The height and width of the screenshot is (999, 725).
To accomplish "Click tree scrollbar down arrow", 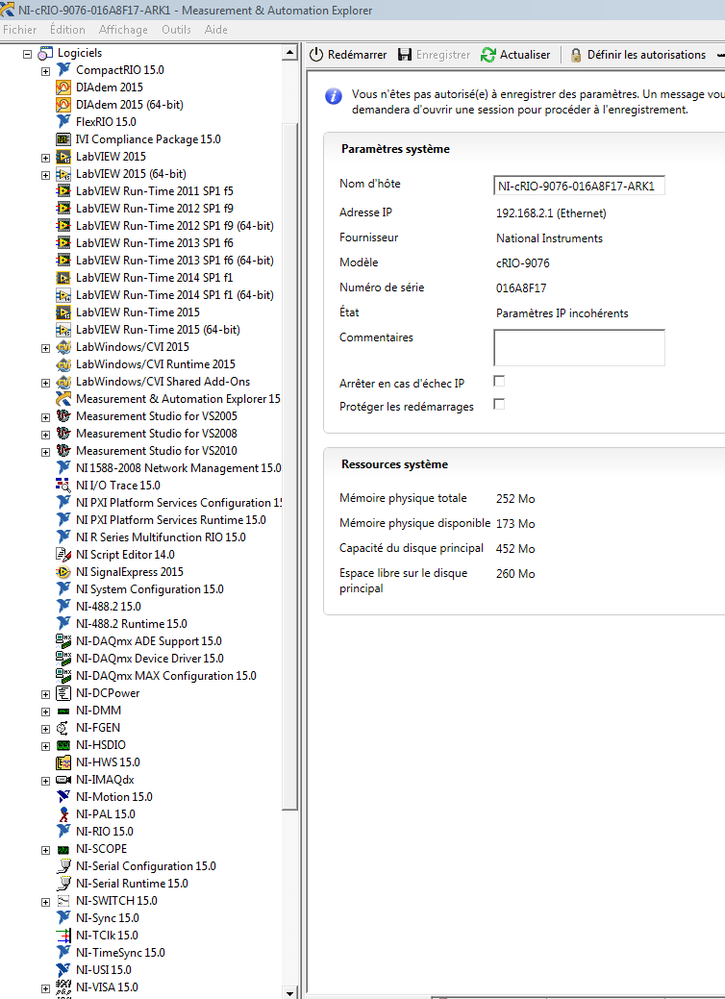I will [x=290, y=993].
